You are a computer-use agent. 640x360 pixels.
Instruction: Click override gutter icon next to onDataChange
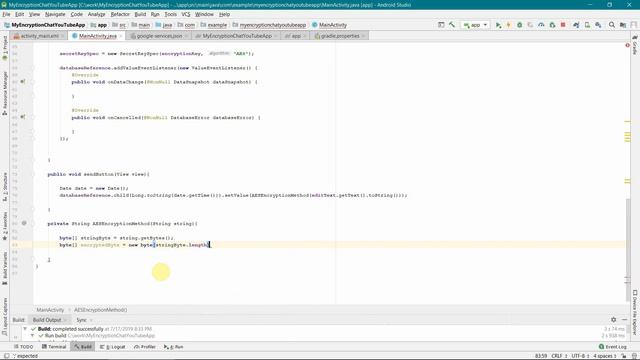point(23,82)
